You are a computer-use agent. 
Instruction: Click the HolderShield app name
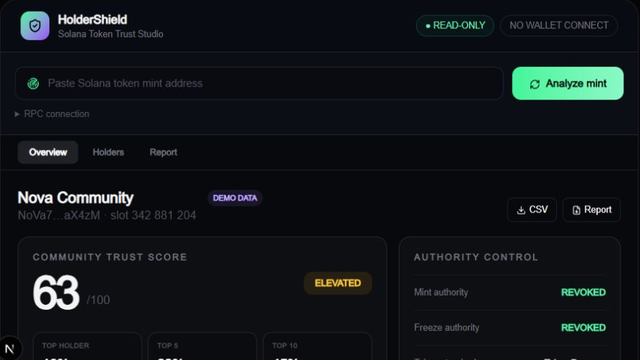(x=92, y=20)
